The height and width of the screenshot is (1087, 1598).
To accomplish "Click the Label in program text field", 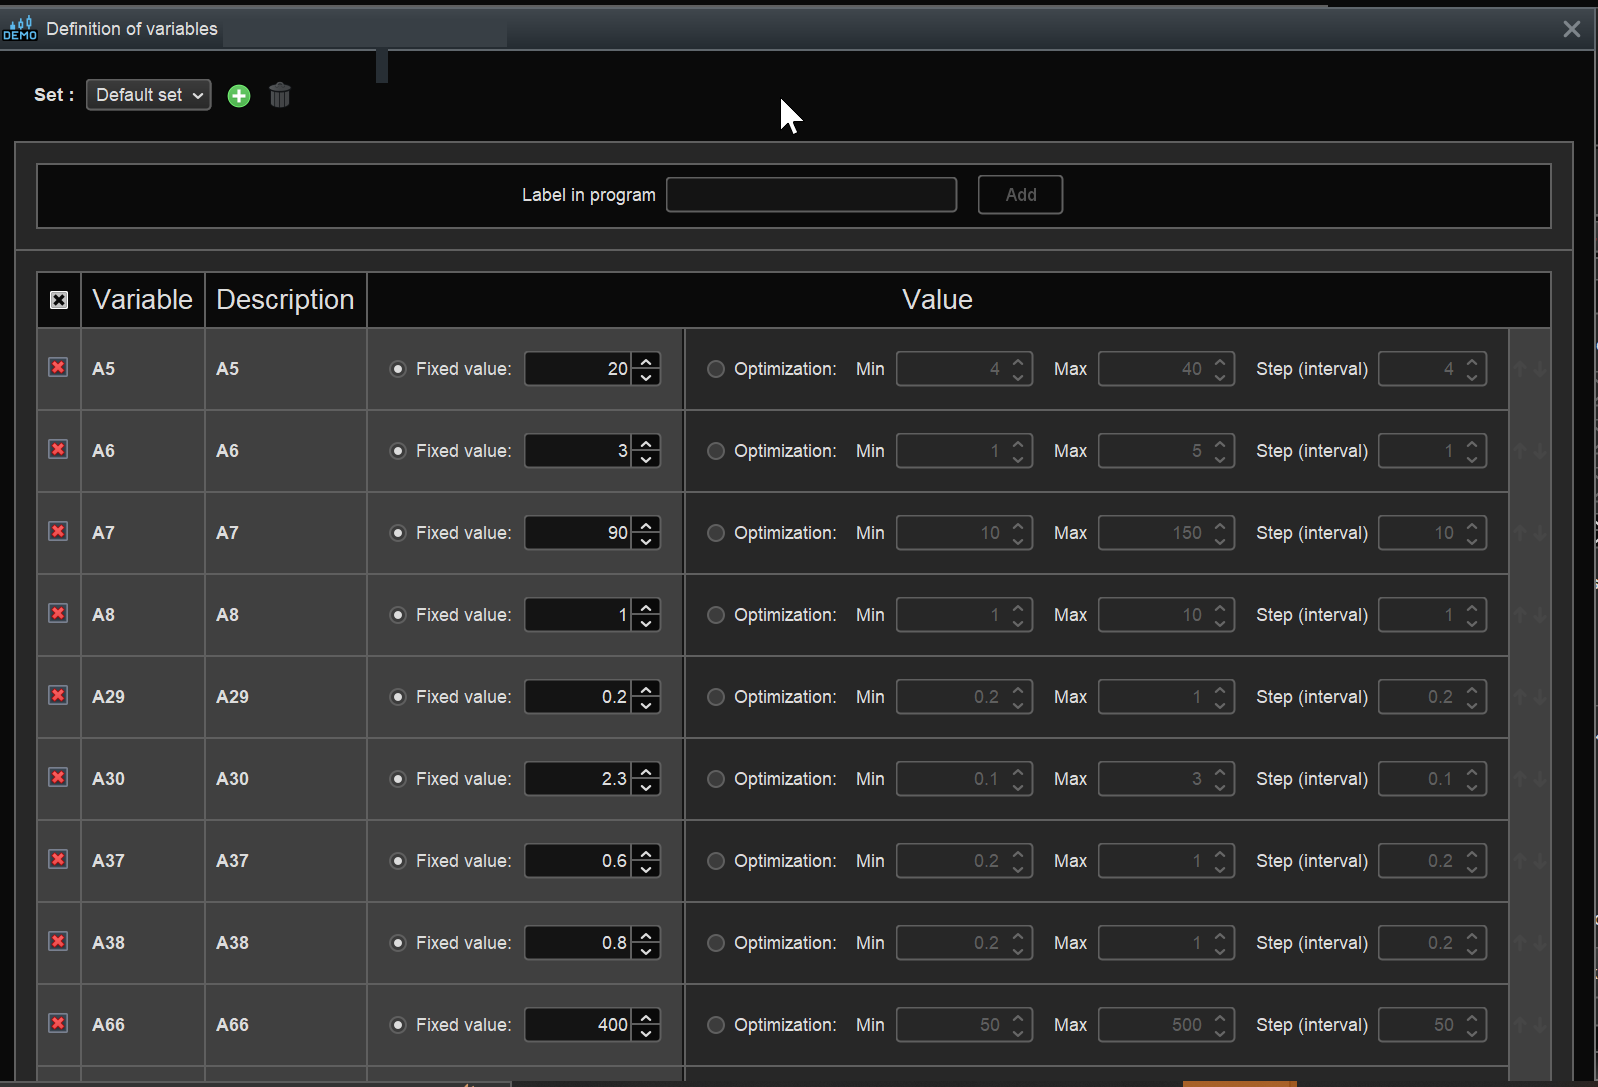I will (812, 195).
